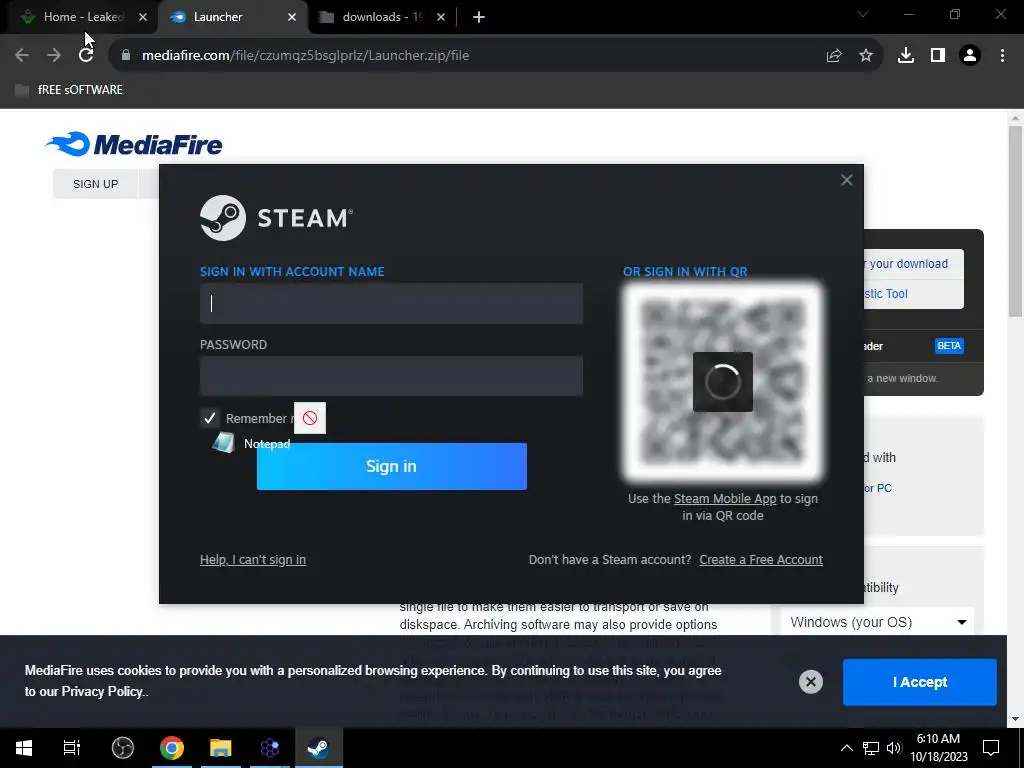Reload the MediaFire page
Viewport: 1024px width, 768px height.
point(86,56)
